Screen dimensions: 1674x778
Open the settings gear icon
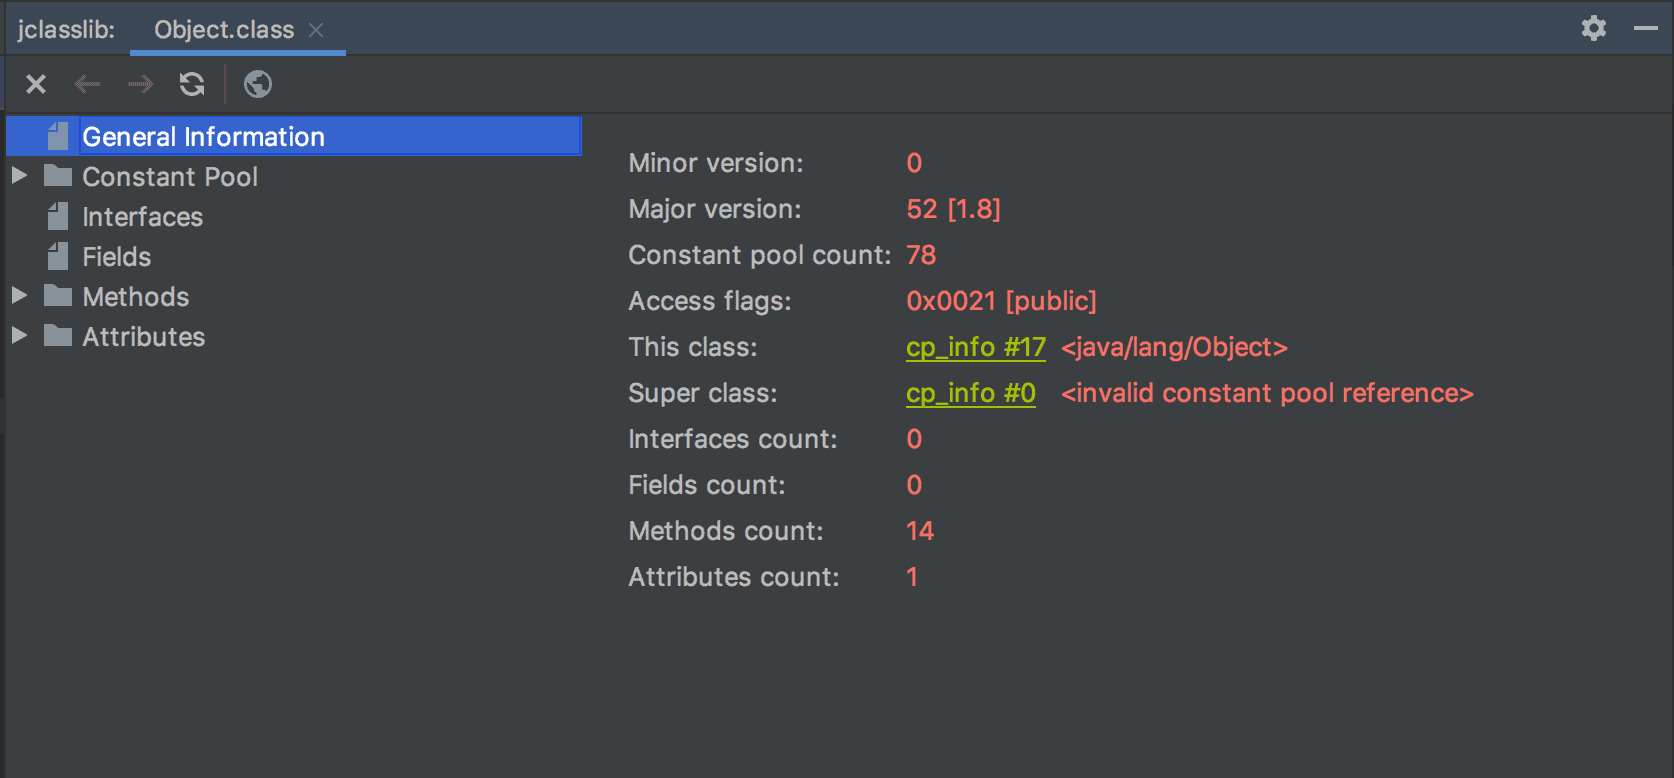click(x=1594, y=28)
